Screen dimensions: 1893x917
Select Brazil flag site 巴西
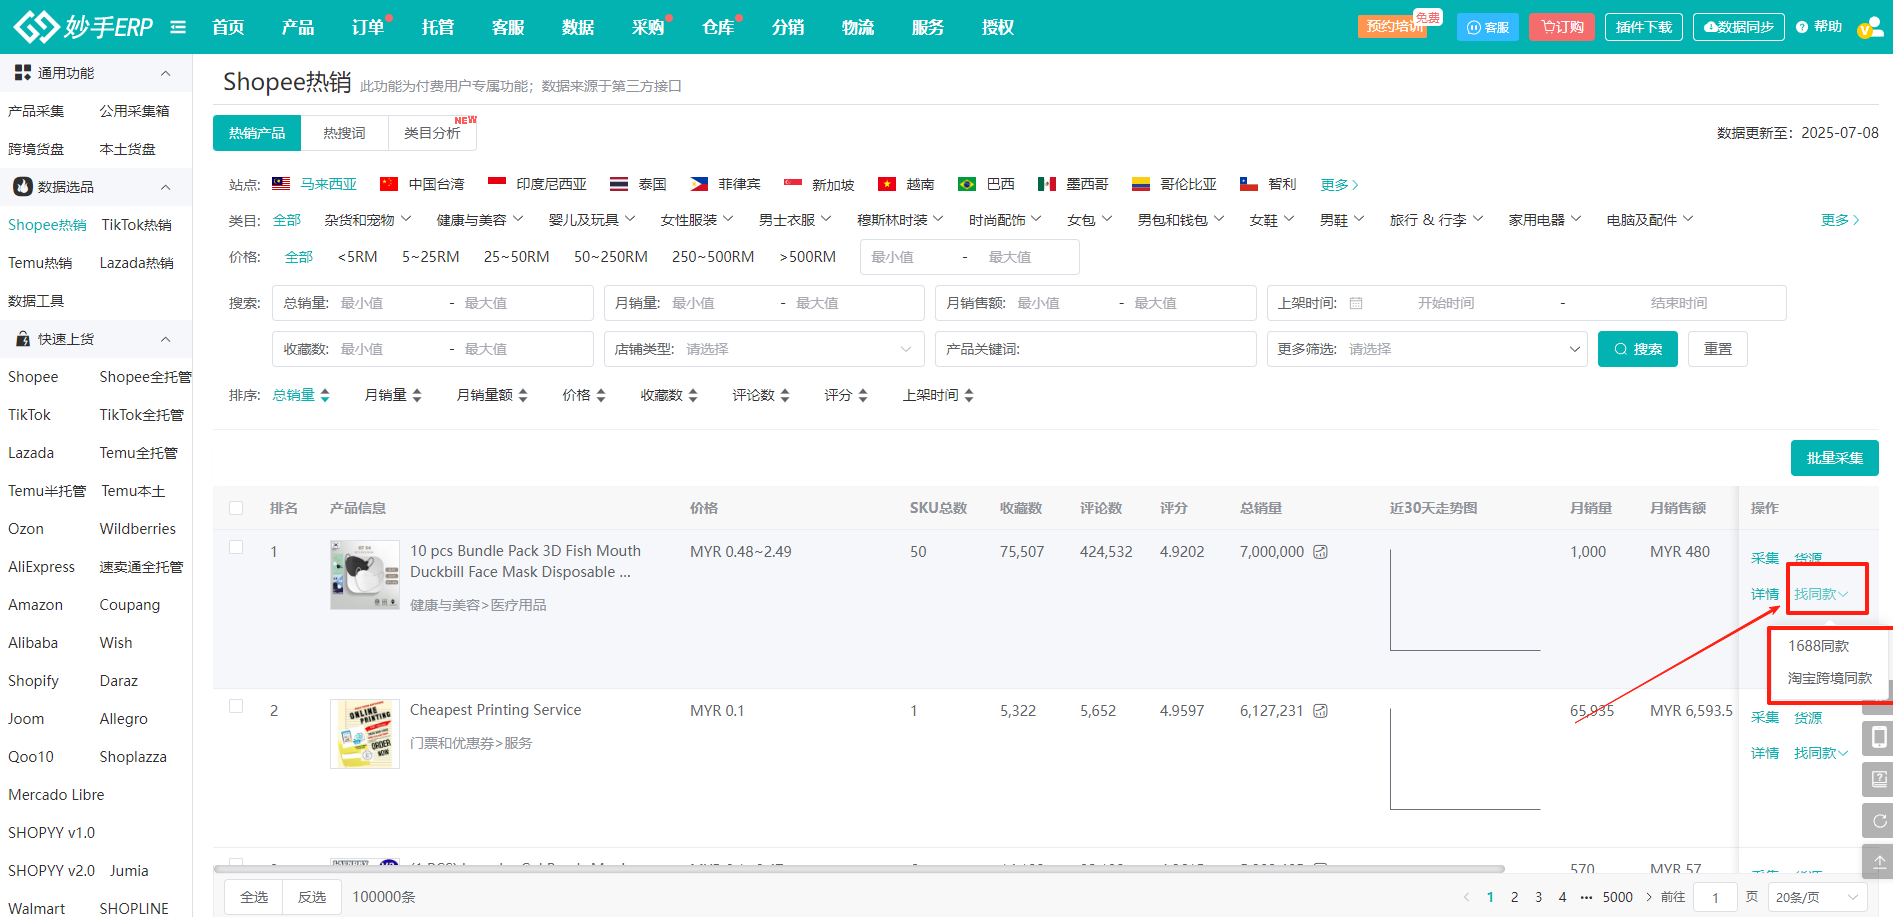click(986, 184)
